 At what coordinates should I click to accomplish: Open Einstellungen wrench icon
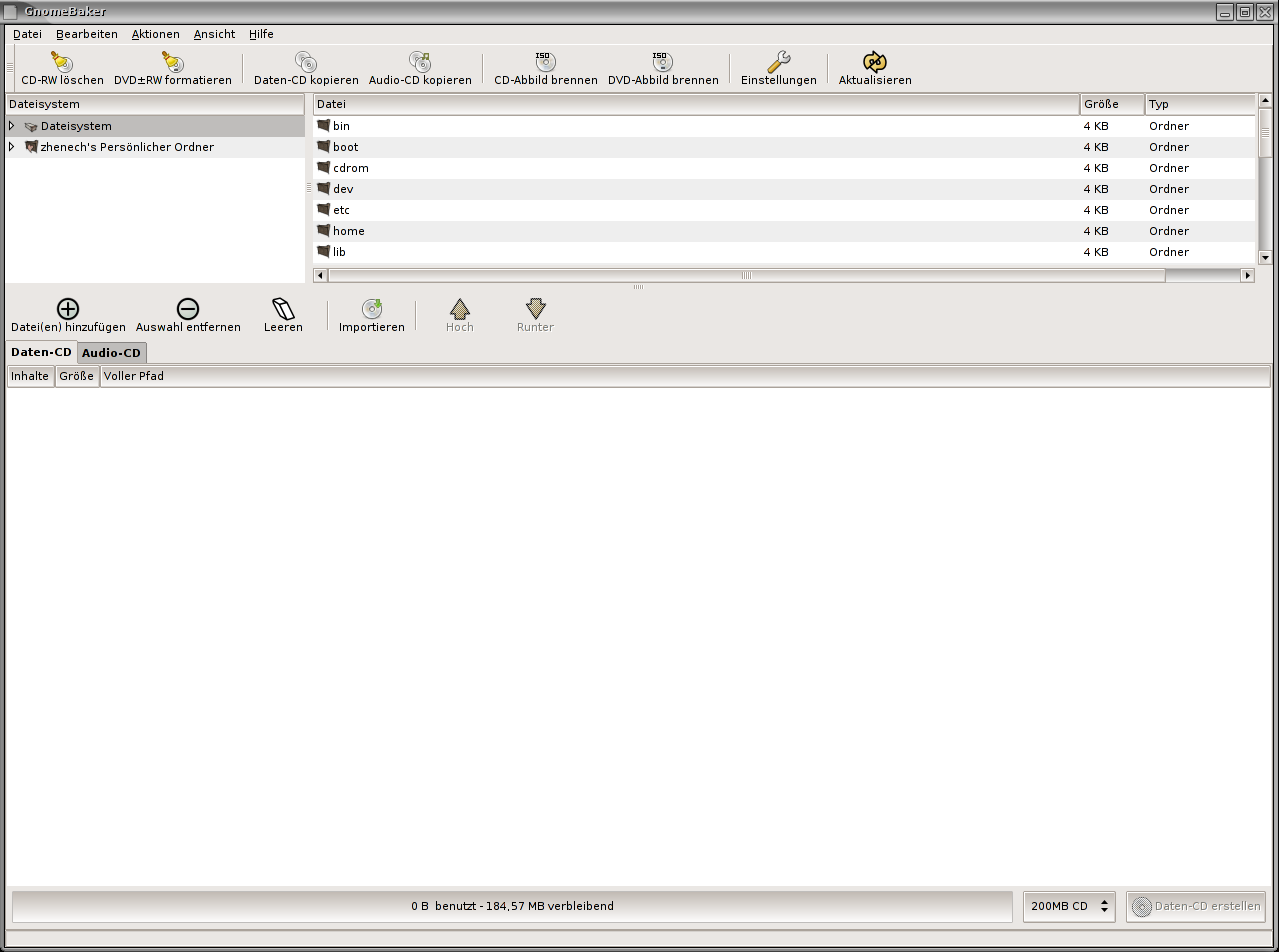point(779,62)
